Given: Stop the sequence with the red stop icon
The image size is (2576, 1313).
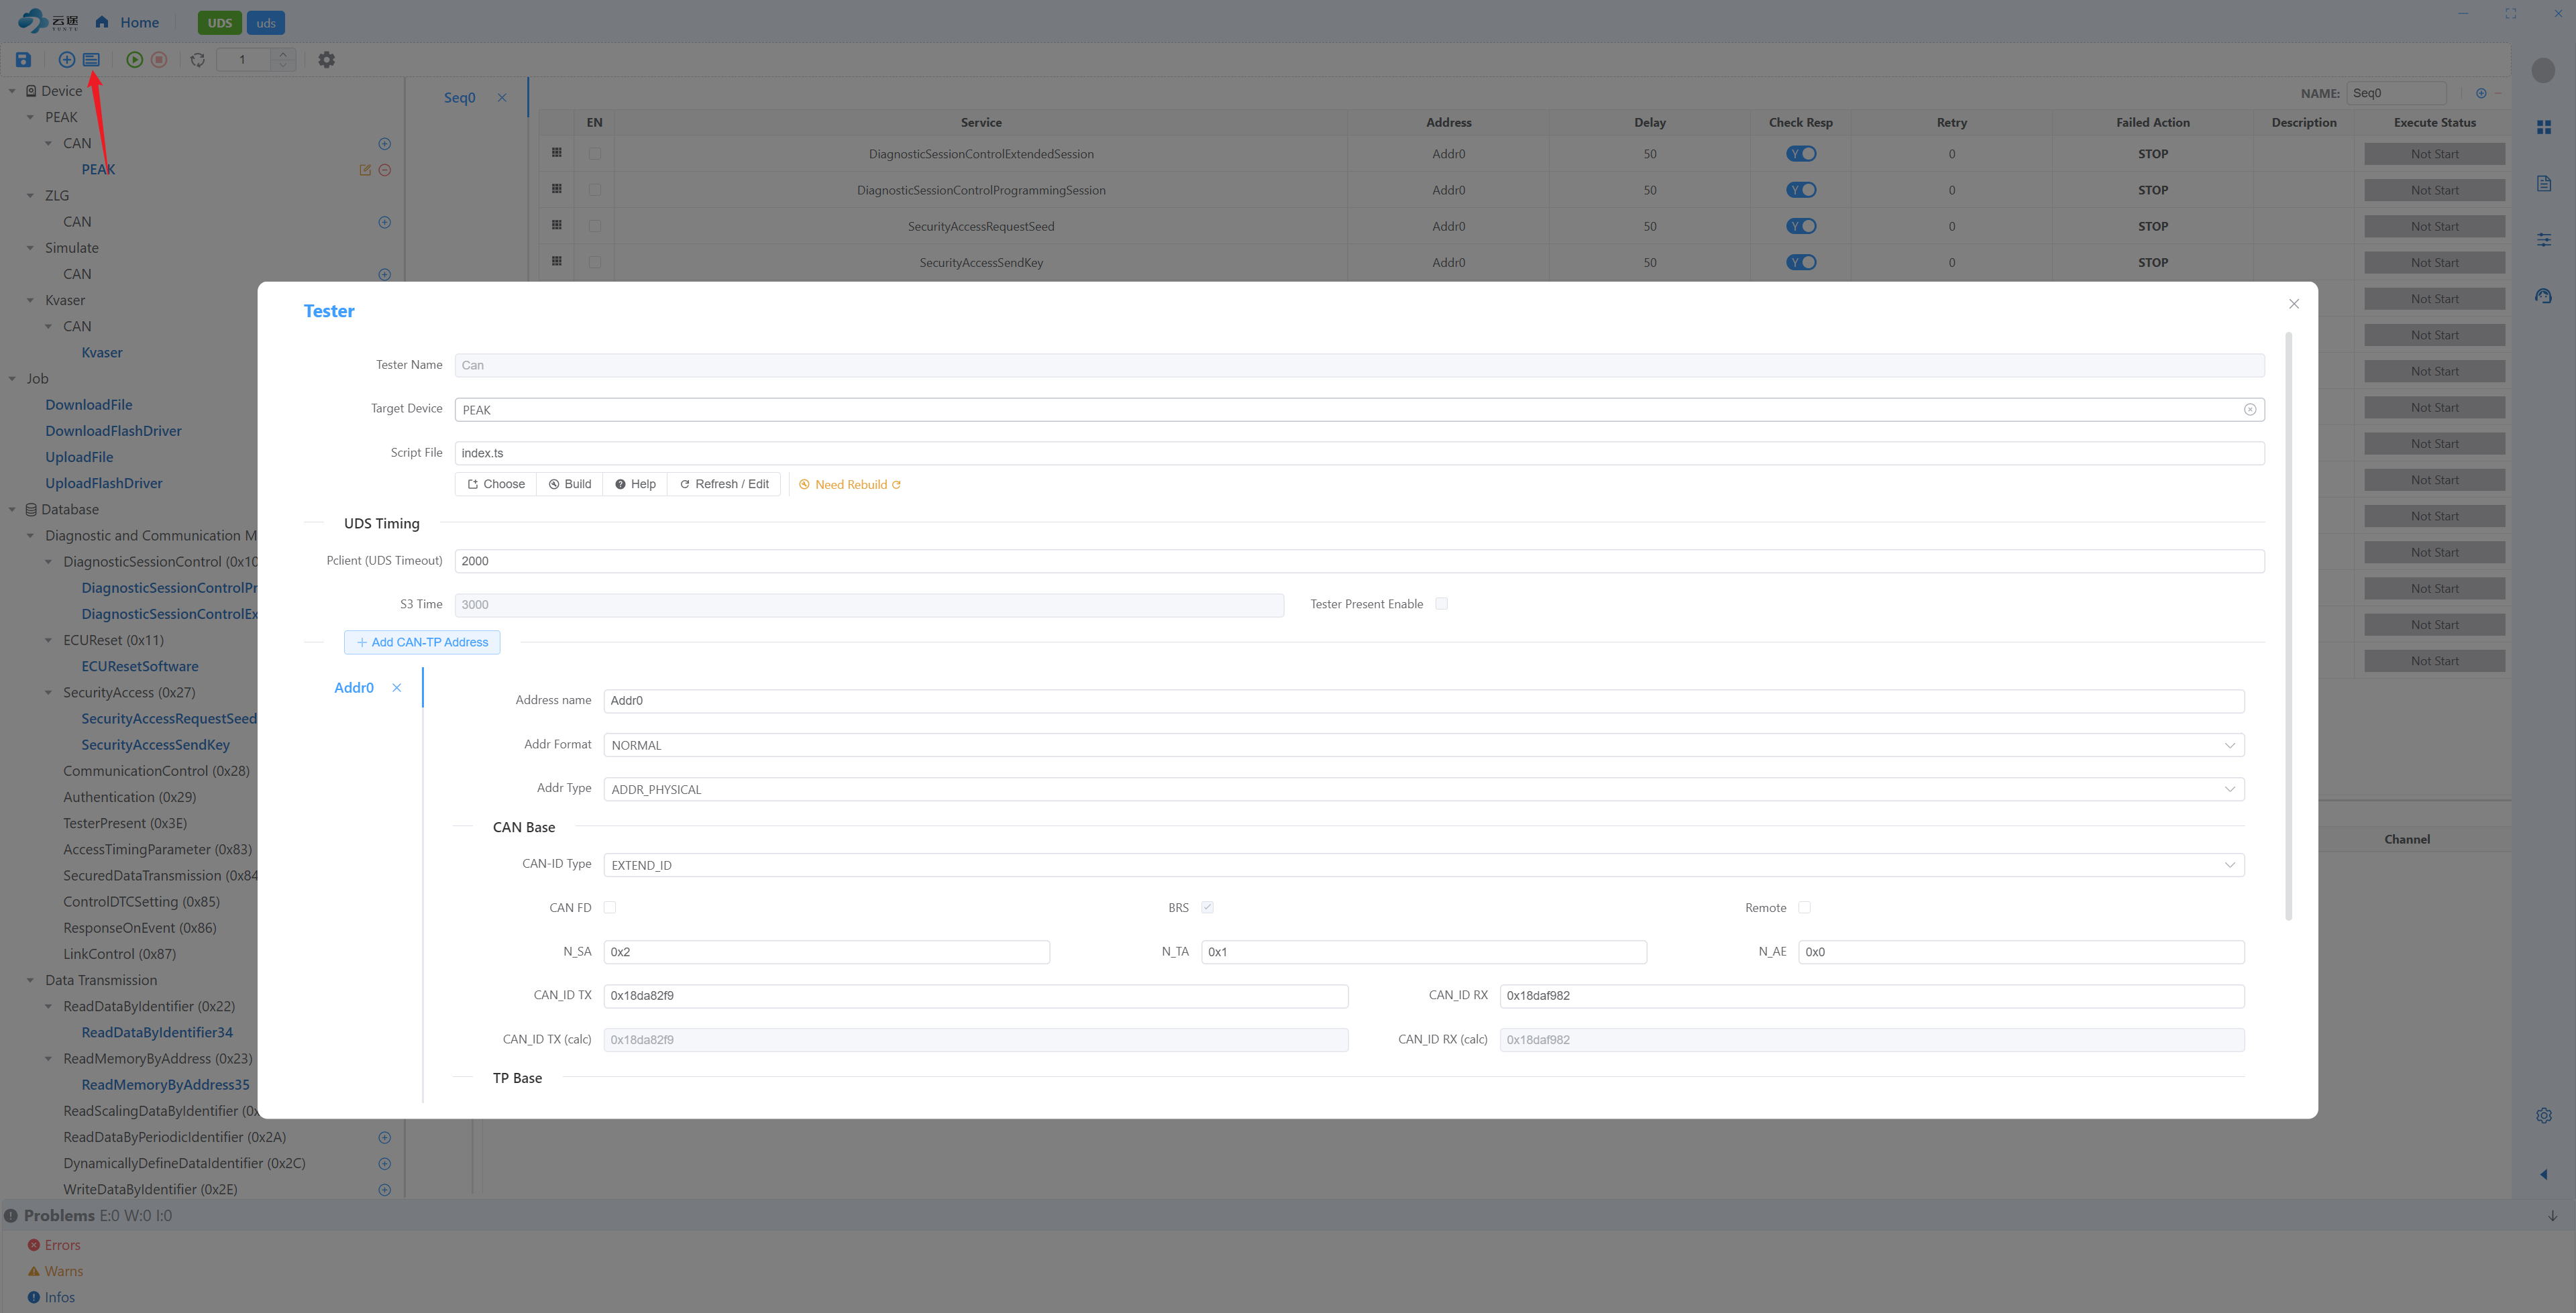Looking at the screenshot, I should tap(159, 60).
